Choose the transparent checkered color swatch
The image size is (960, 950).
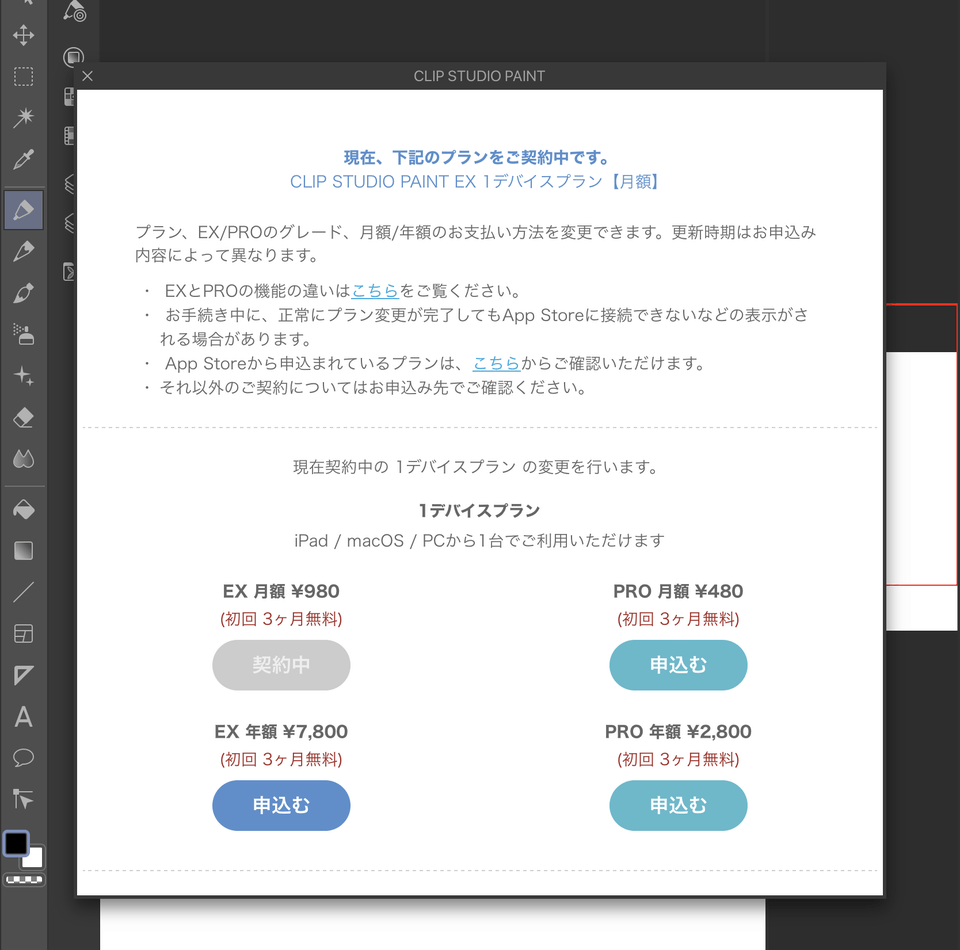coord(24,880)
